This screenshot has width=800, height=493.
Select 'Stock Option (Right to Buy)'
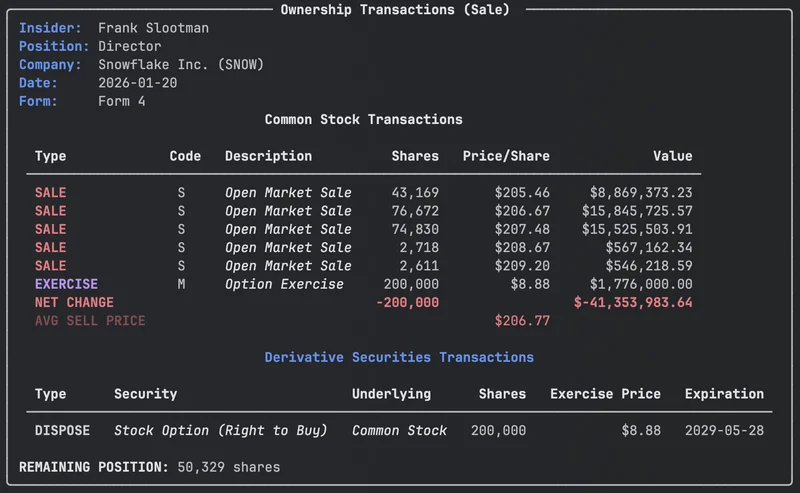220,431
